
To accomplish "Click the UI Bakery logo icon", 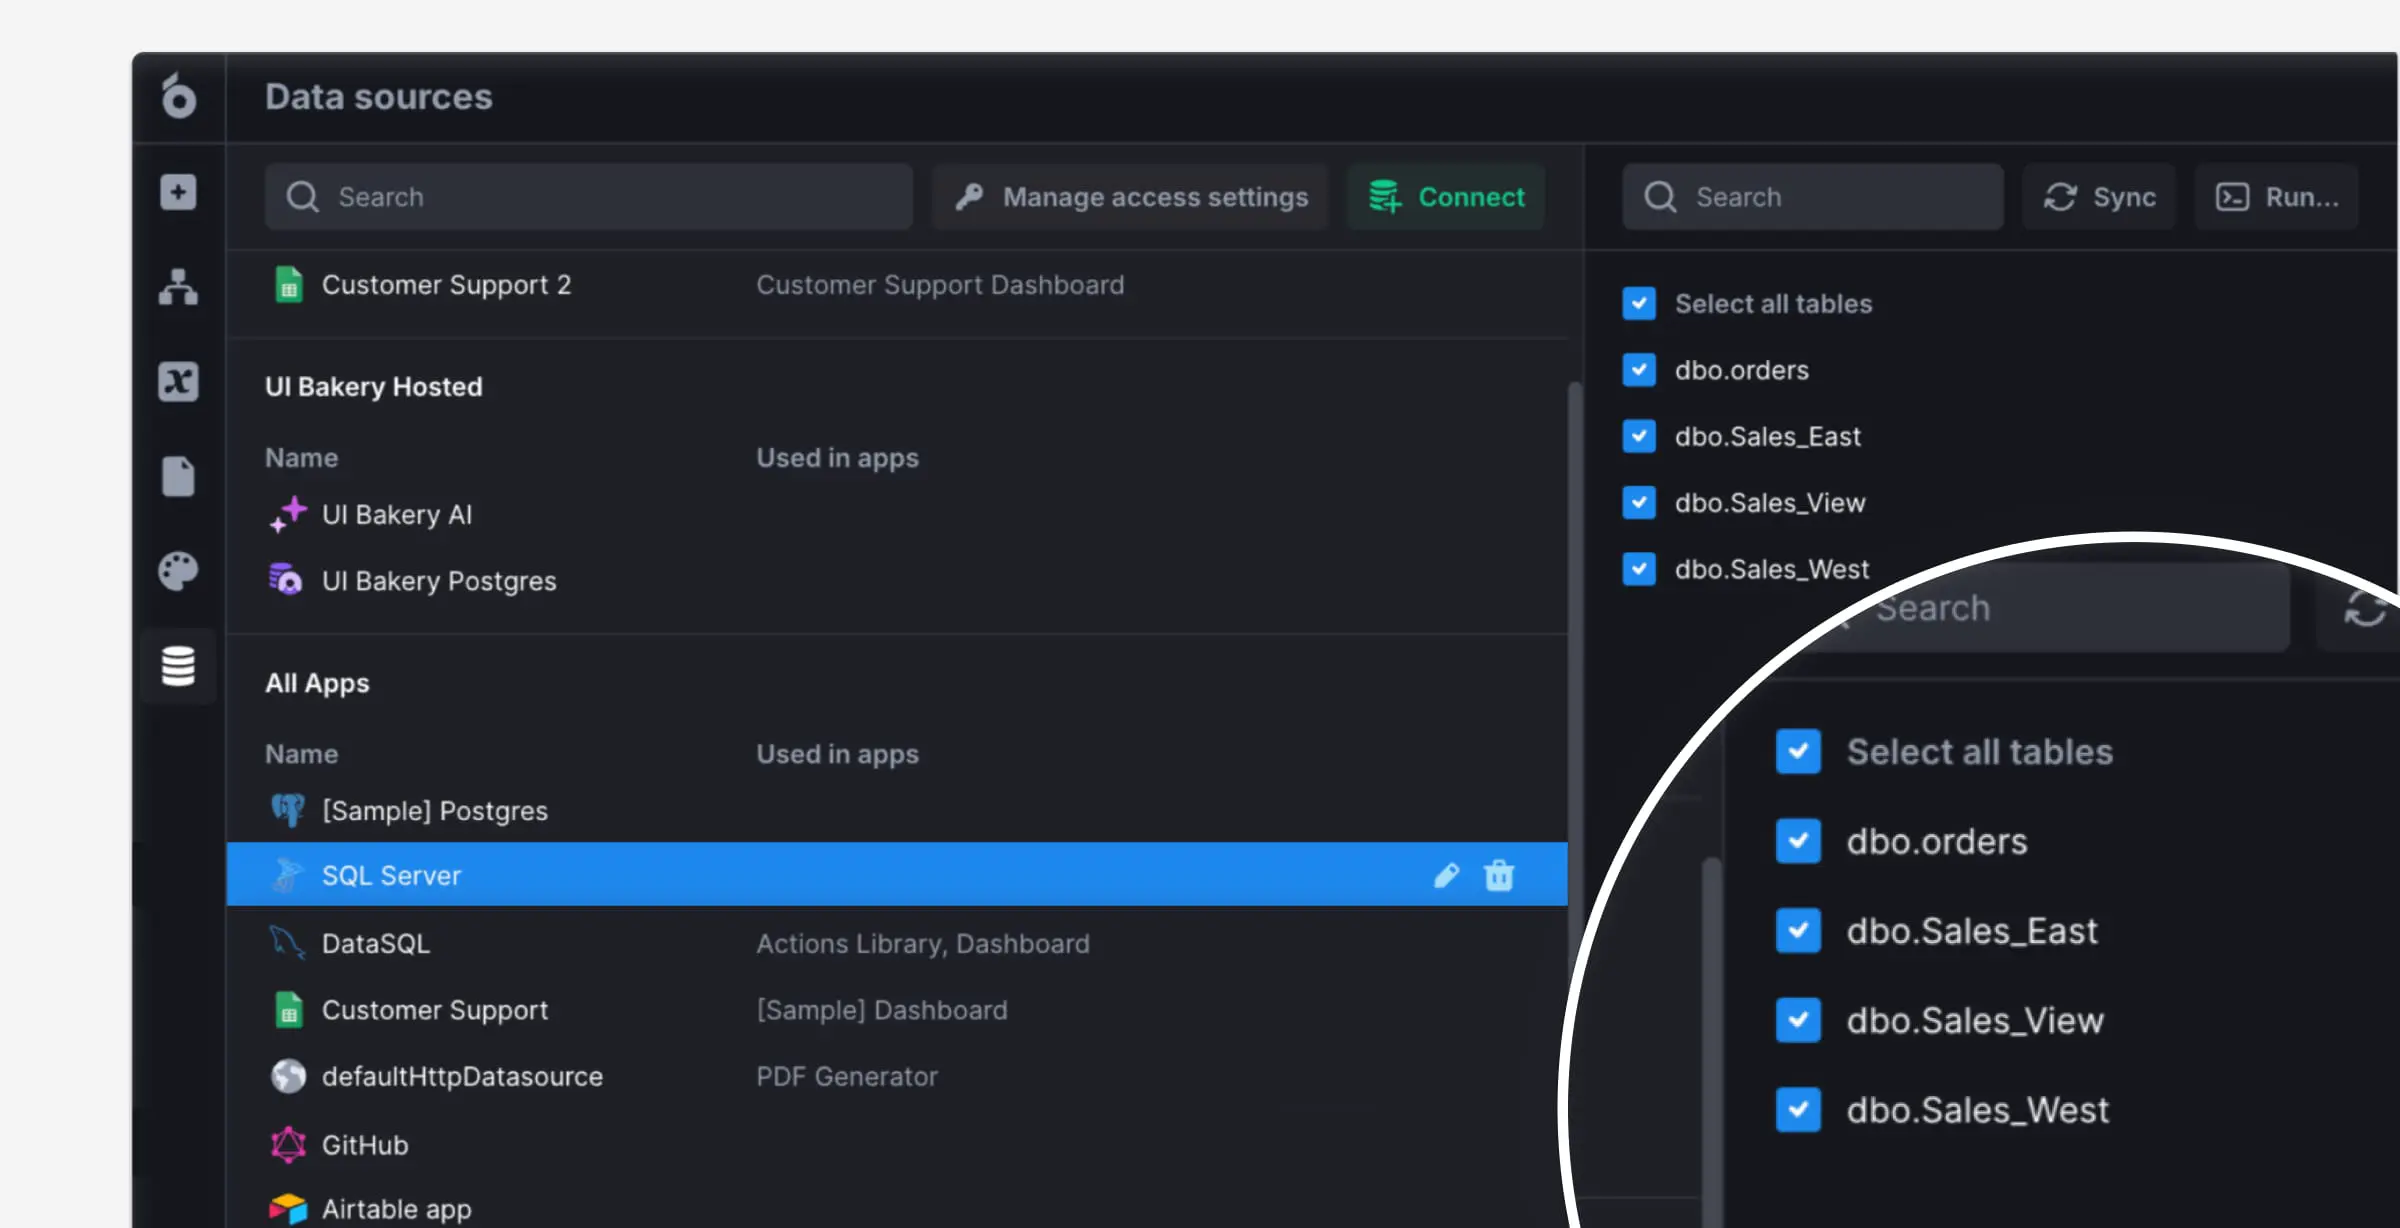I will pyautogui.click(x=178, y=96).
